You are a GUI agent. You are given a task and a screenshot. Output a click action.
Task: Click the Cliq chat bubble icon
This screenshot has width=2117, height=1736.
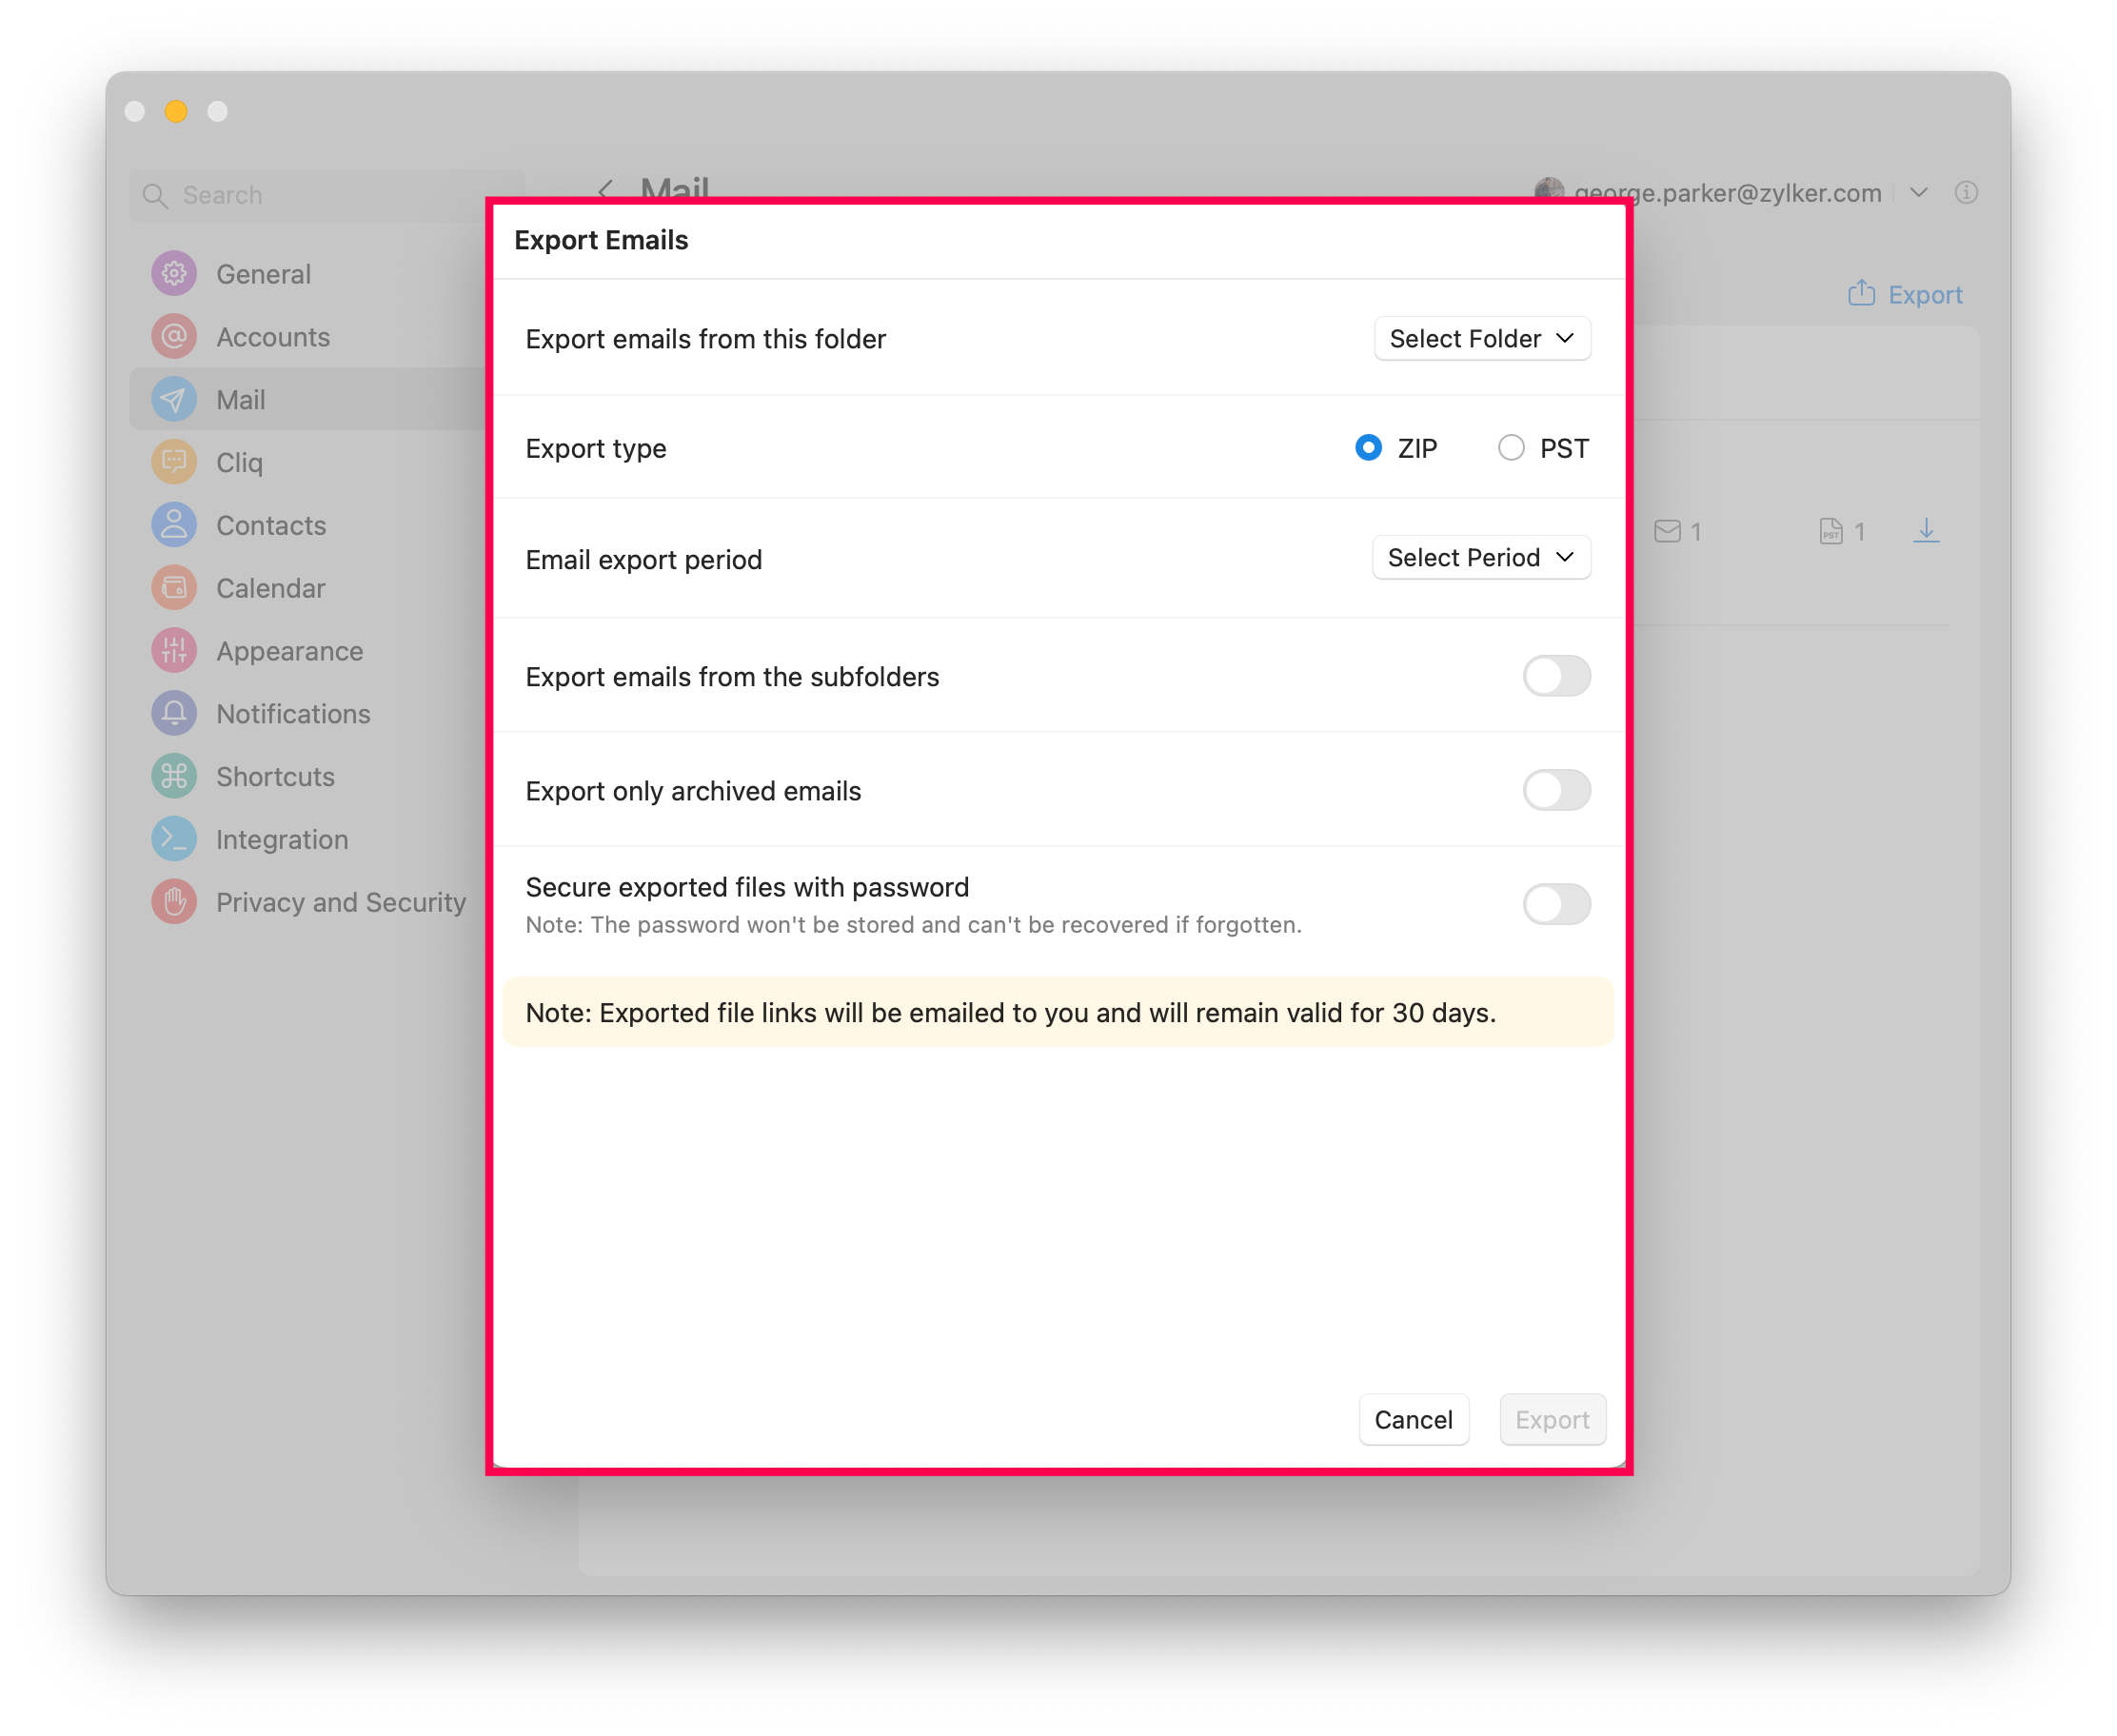174,462
